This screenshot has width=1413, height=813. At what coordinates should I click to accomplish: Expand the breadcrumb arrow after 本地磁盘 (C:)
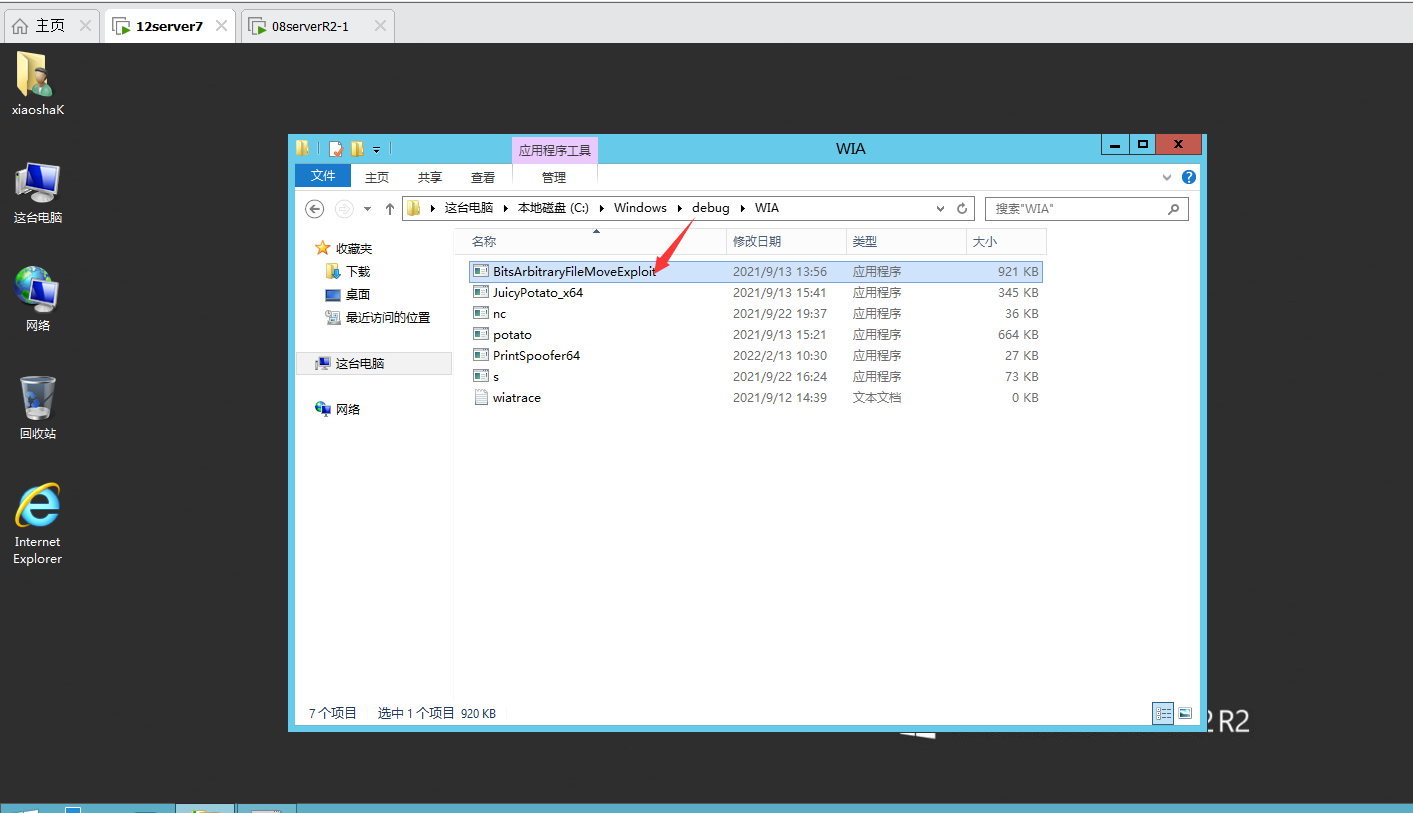click(x=602, y=208)
